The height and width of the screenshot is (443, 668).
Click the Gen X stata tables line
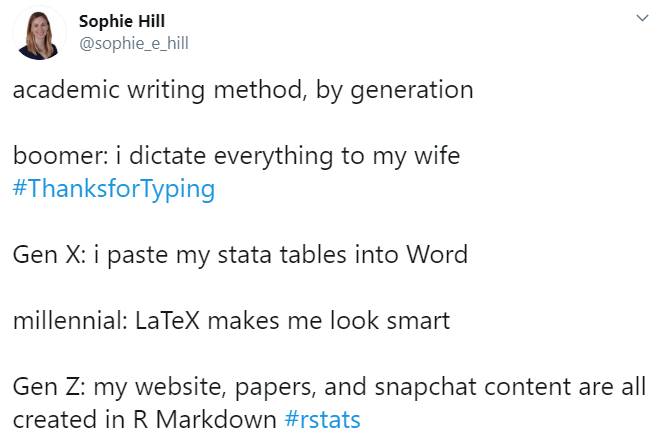pyautogui.click(x=240, y=255)
